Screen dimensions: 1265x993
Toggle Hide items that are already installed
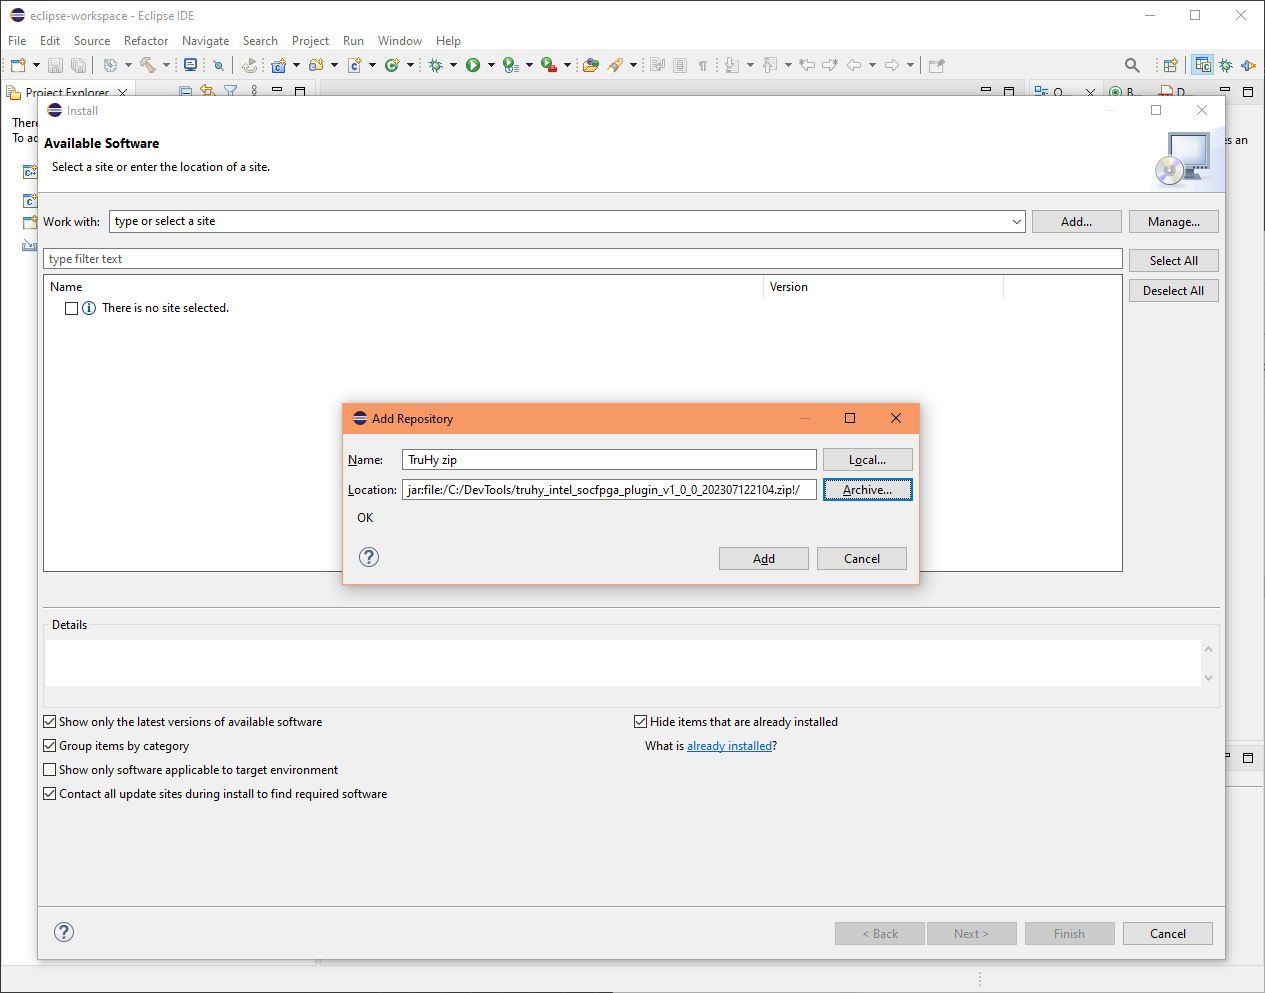click(640, 721)
